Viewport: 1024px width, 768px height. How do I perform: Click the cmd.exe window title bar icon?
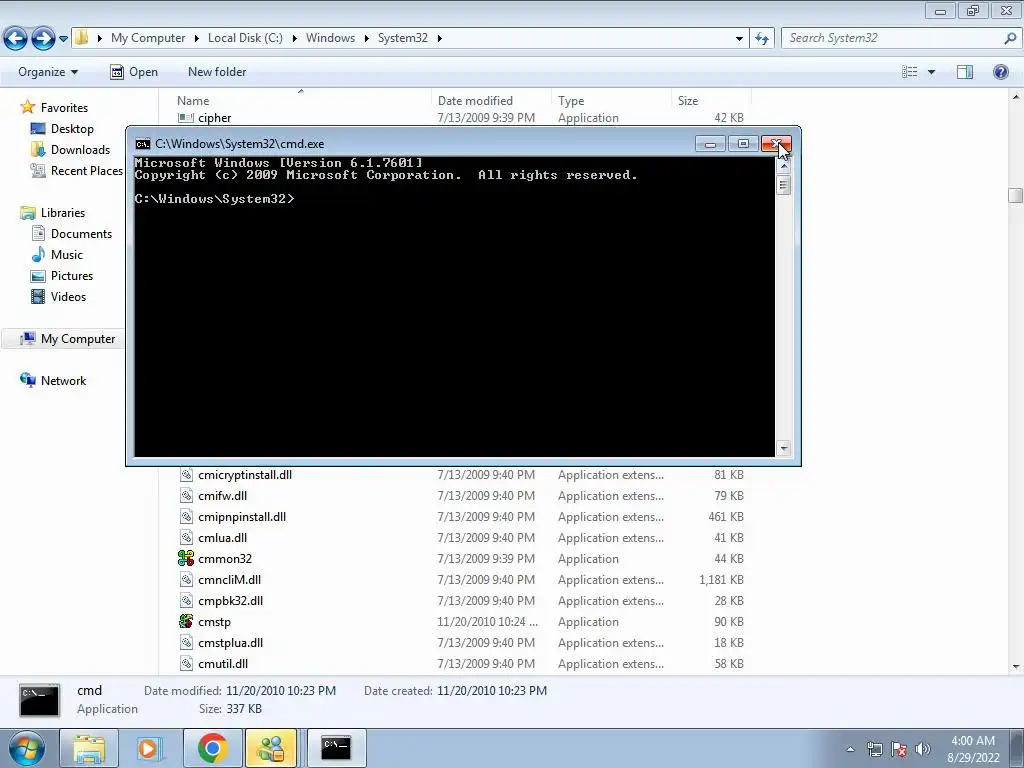coord(142,144)
